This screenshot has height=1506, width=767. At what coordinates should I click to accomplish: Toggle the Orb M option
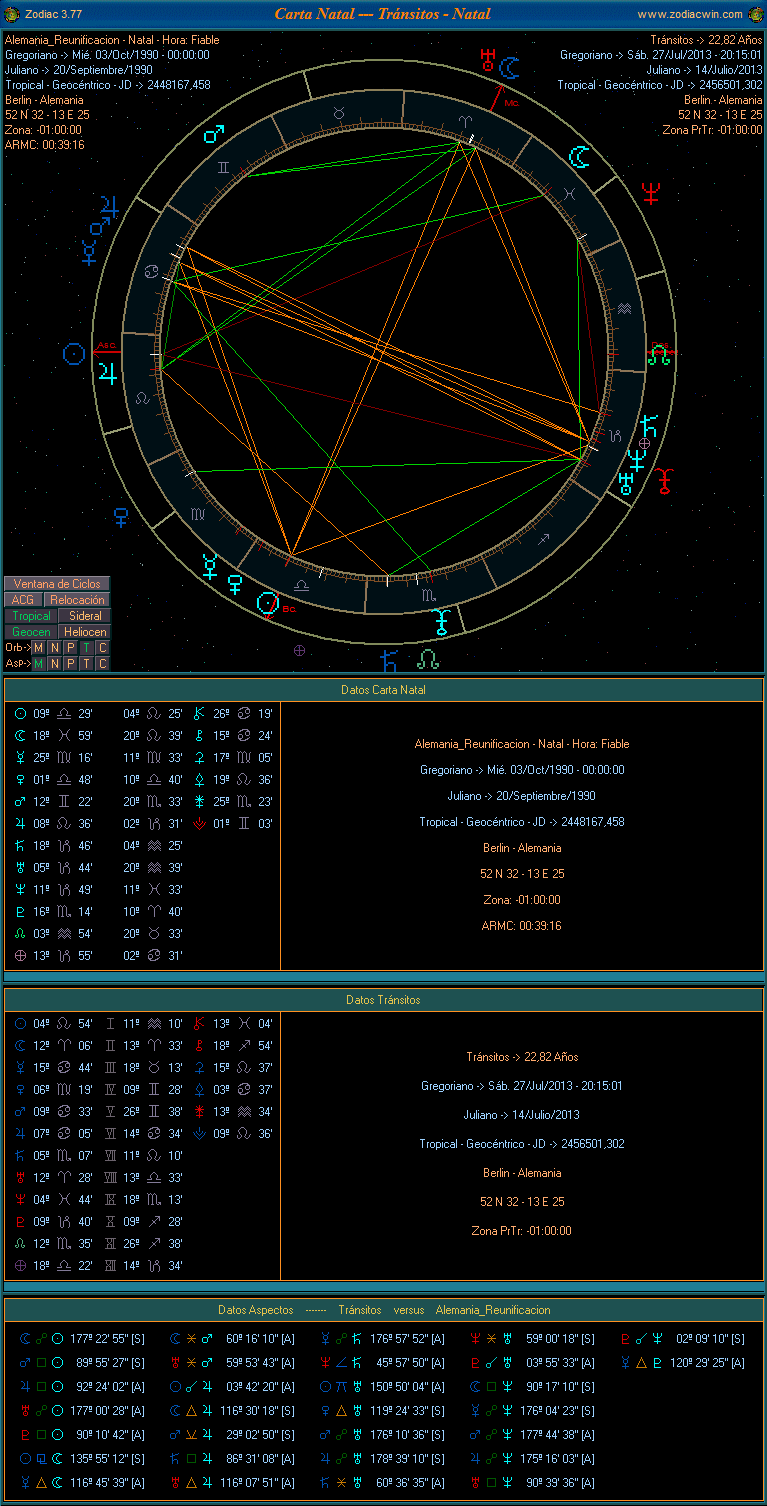click(38, 648)
